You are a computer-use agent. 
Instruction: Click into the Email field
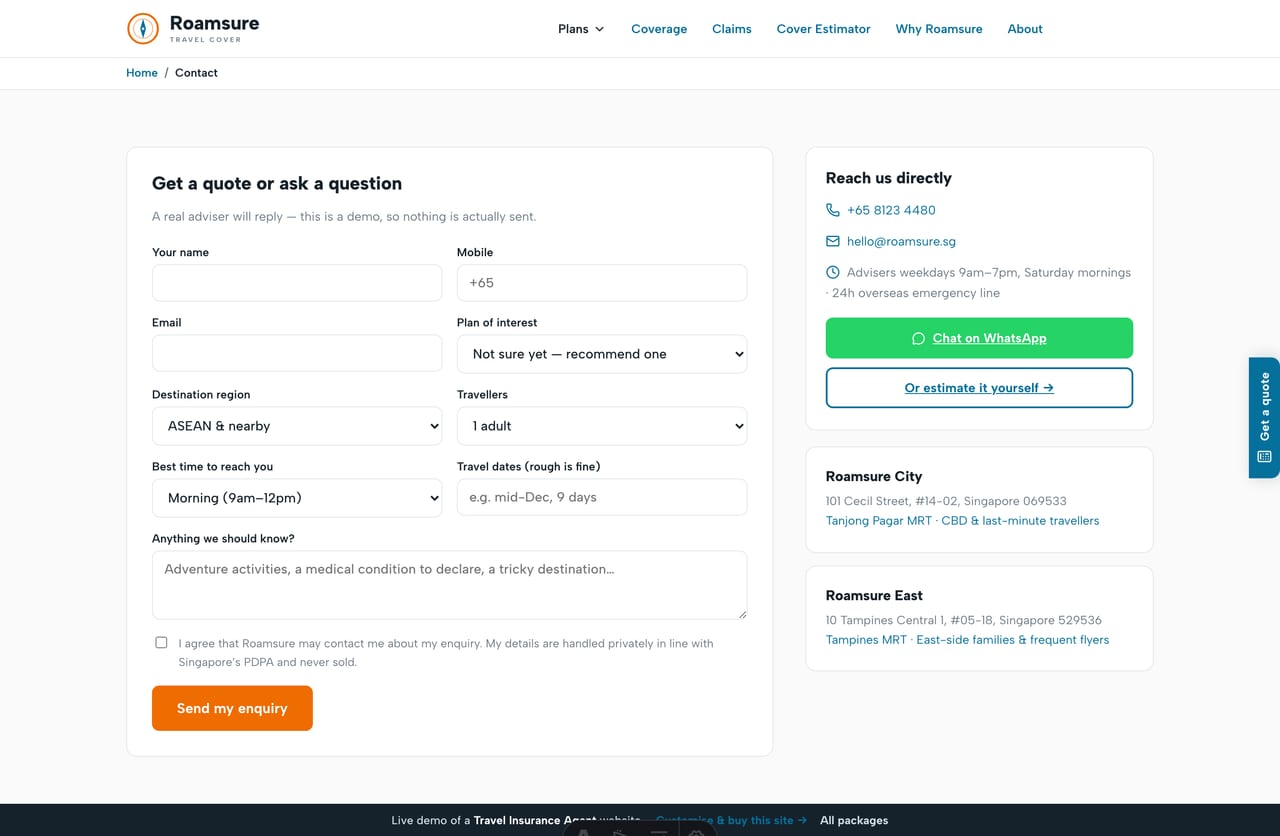[x=297, y=353]
